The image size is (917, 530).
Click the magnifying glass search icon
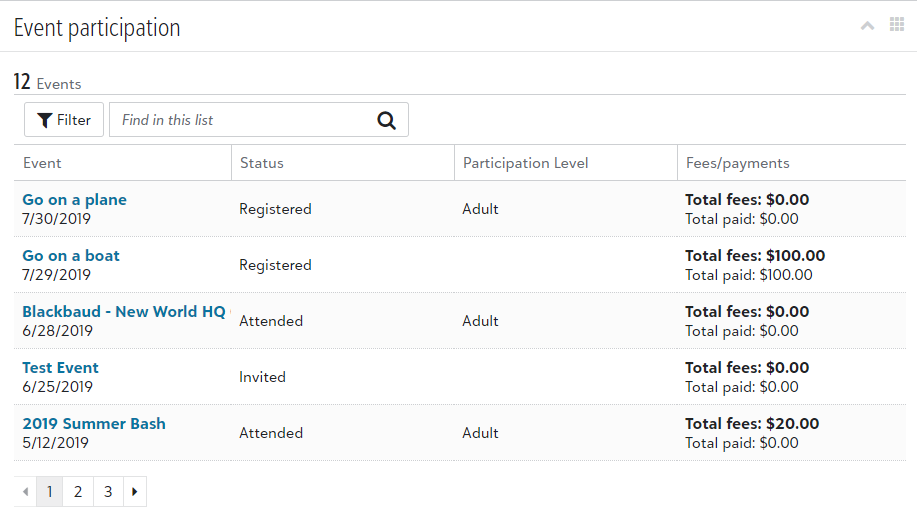pyautogui.click(x=386, y=121)
